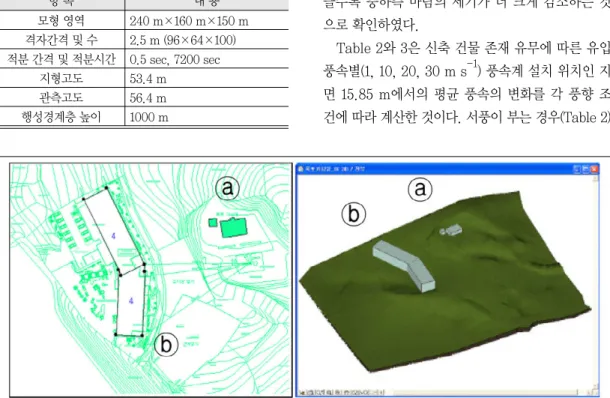Close the 3D terrain viewer window
The image size is (610, 398).
(x=594, y=169)
